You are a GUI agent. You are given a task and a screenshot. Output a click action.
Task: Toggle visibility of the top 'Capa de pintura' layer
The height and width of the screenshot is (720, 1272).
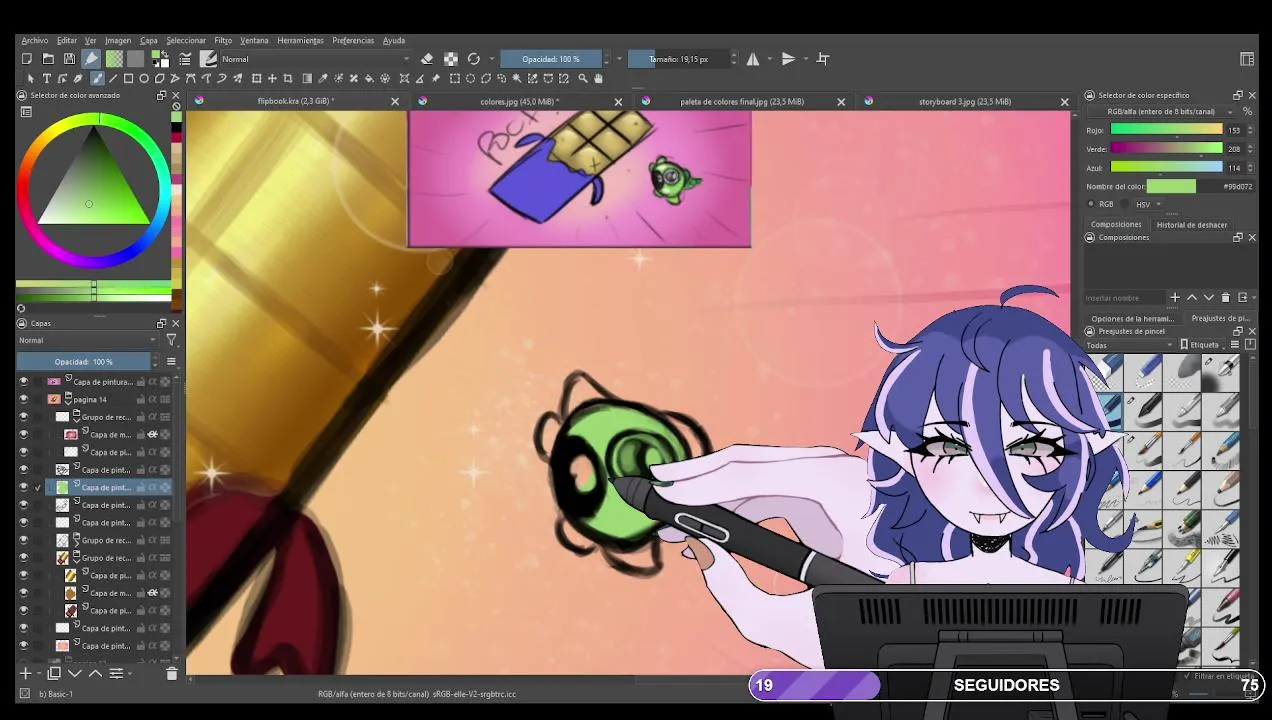click(24, 382)
